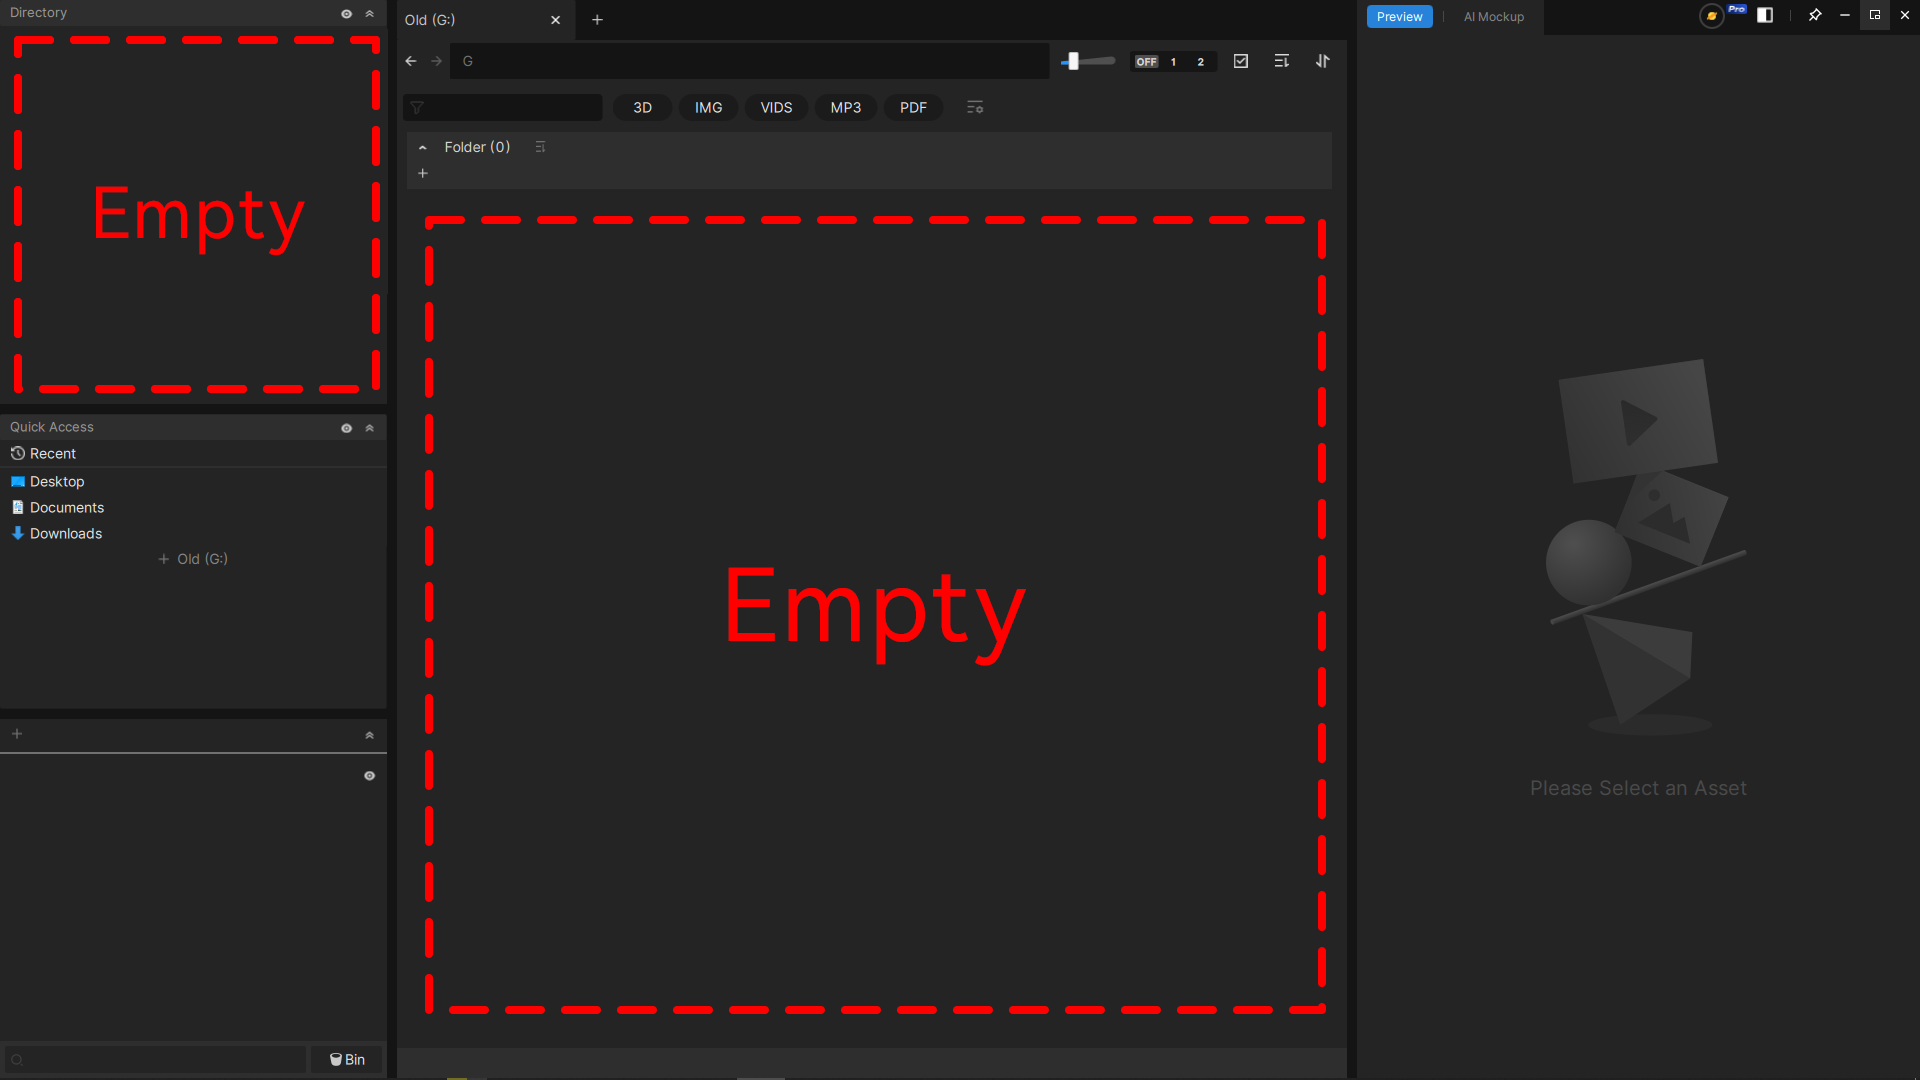Open Documents in Quick Access

click(193, 508)
